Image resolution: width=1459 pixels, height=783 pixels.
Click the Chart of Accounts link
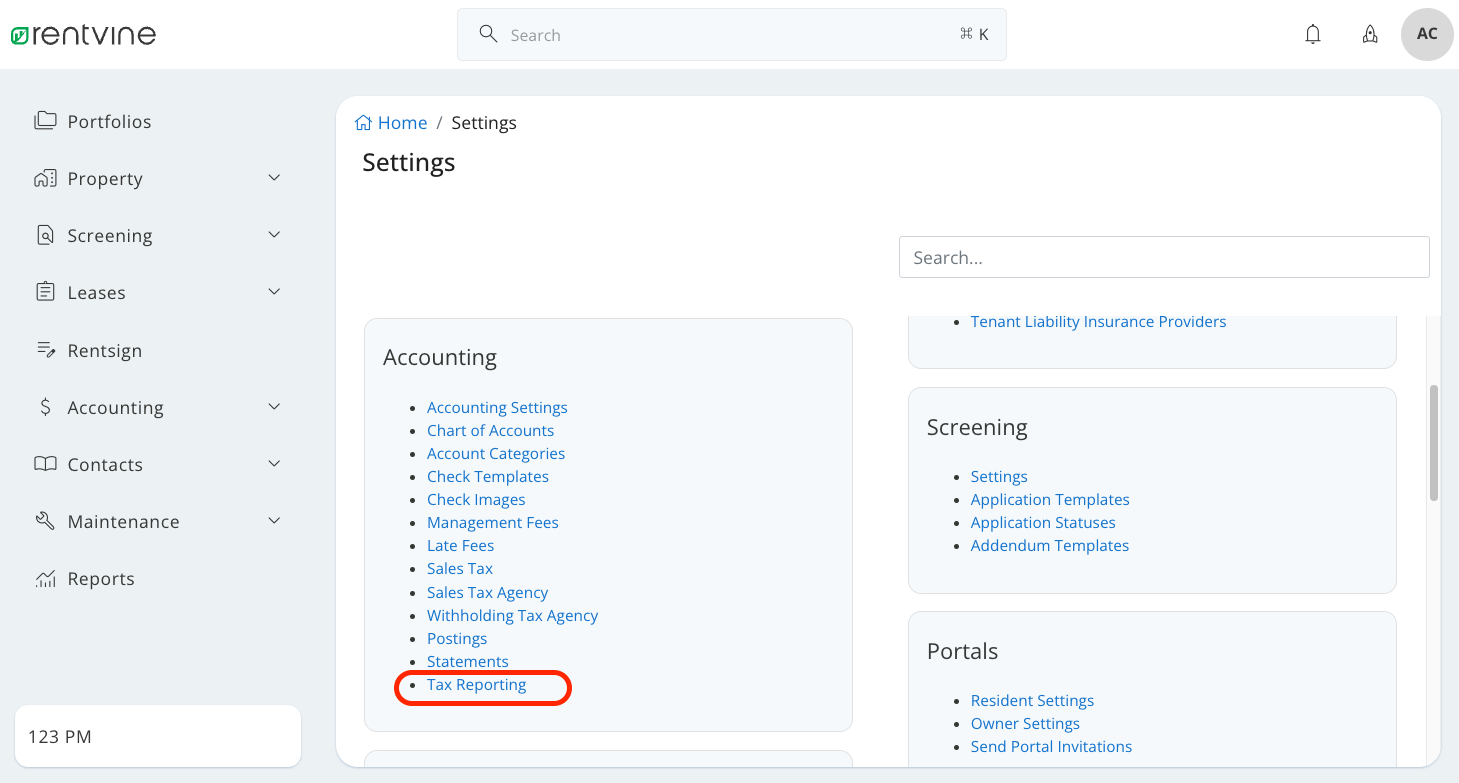(490, 430)
